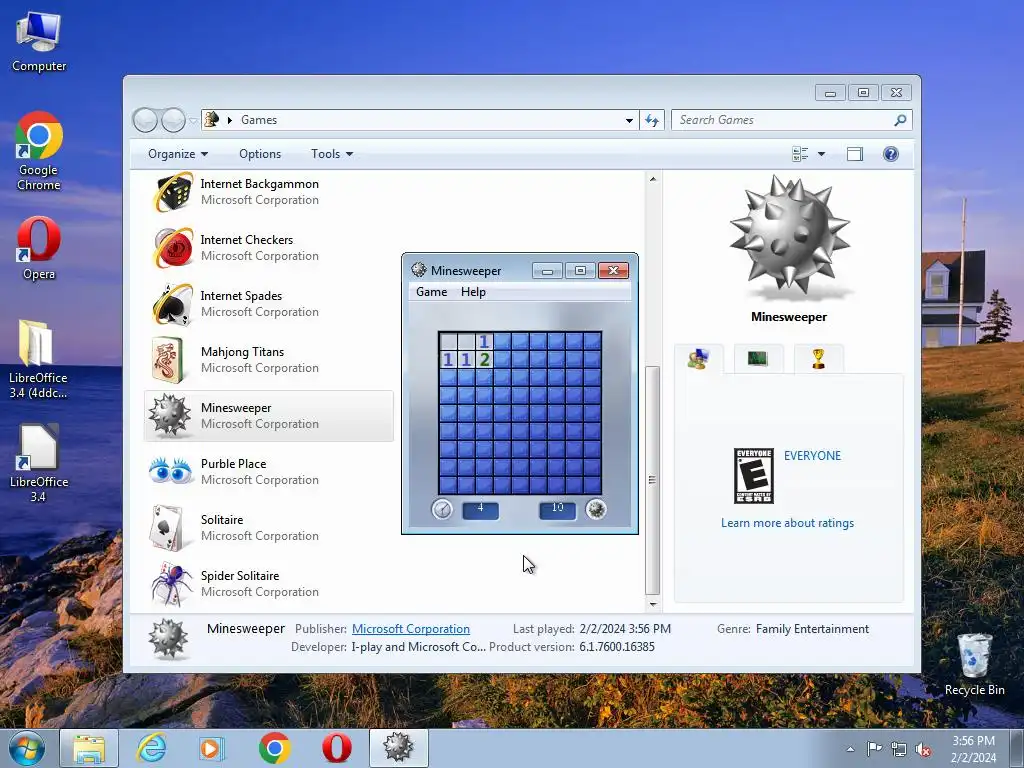Click the revealed 2 tile in Minesweeper

coord(484,359)
